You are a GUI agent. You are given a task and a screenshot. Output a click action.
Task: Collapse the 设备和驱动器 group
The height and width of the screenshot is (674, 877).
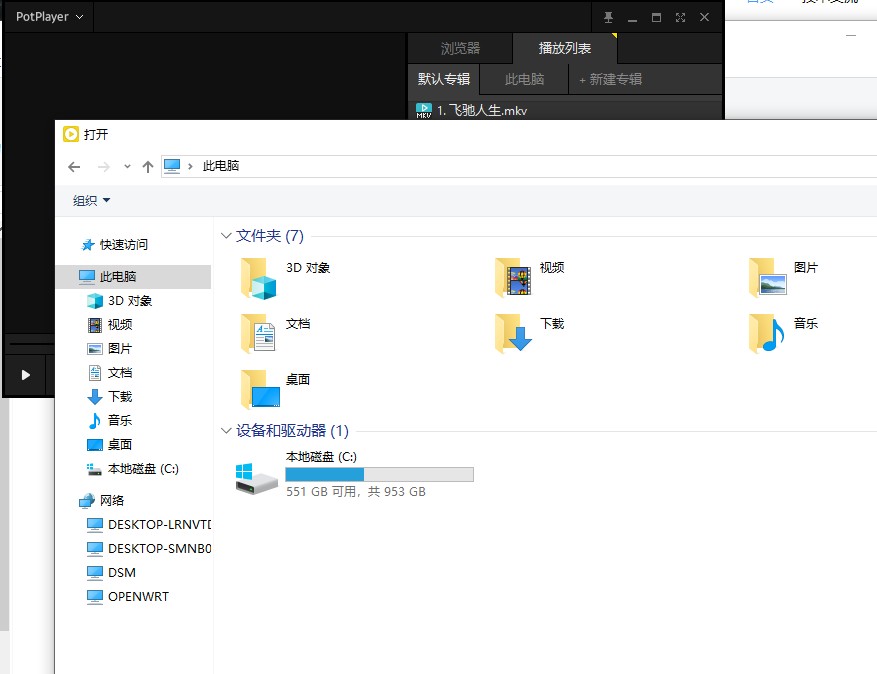[226, 431]
